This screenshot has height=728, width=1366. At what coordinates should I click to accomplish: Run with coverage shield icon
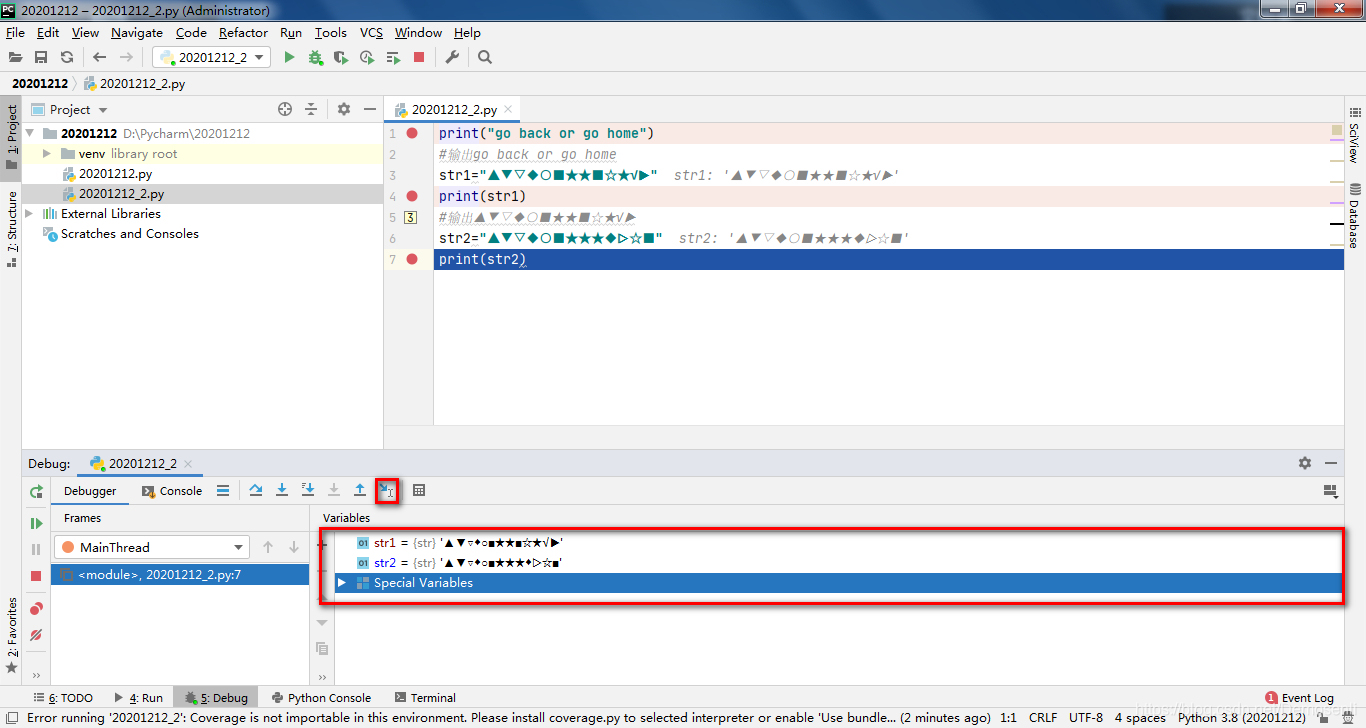[x=341, y=58]
